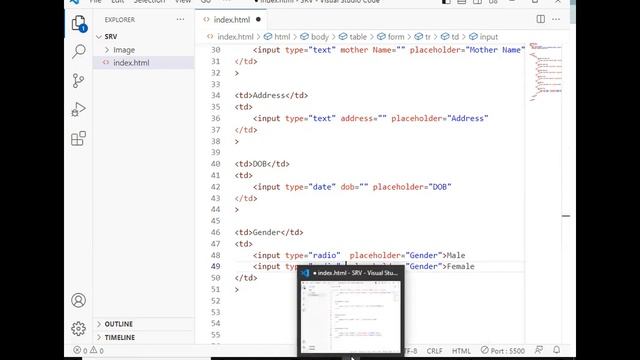Screen dimensions: 640x360
Task: Open the Explorer view in the activity bar
Action: [79, 23]
